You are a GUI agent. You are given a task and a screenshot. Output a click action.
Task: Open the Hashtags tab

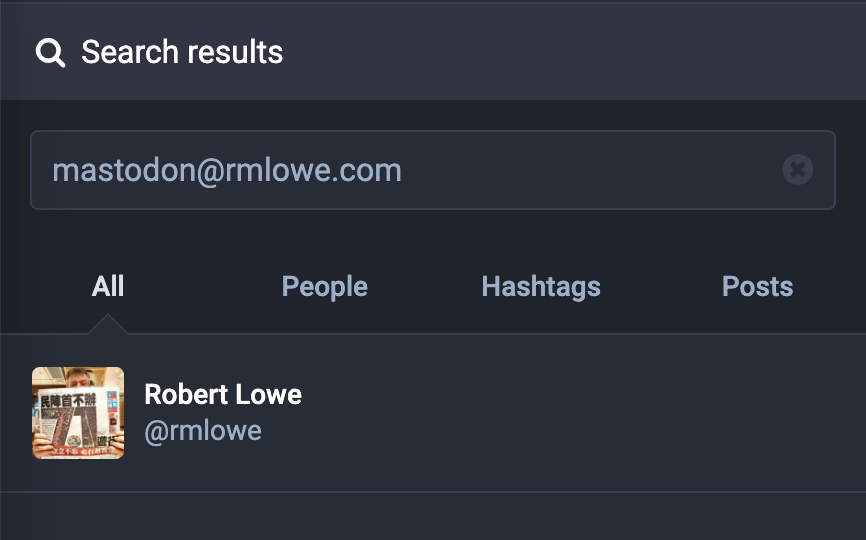coord(541,287)
